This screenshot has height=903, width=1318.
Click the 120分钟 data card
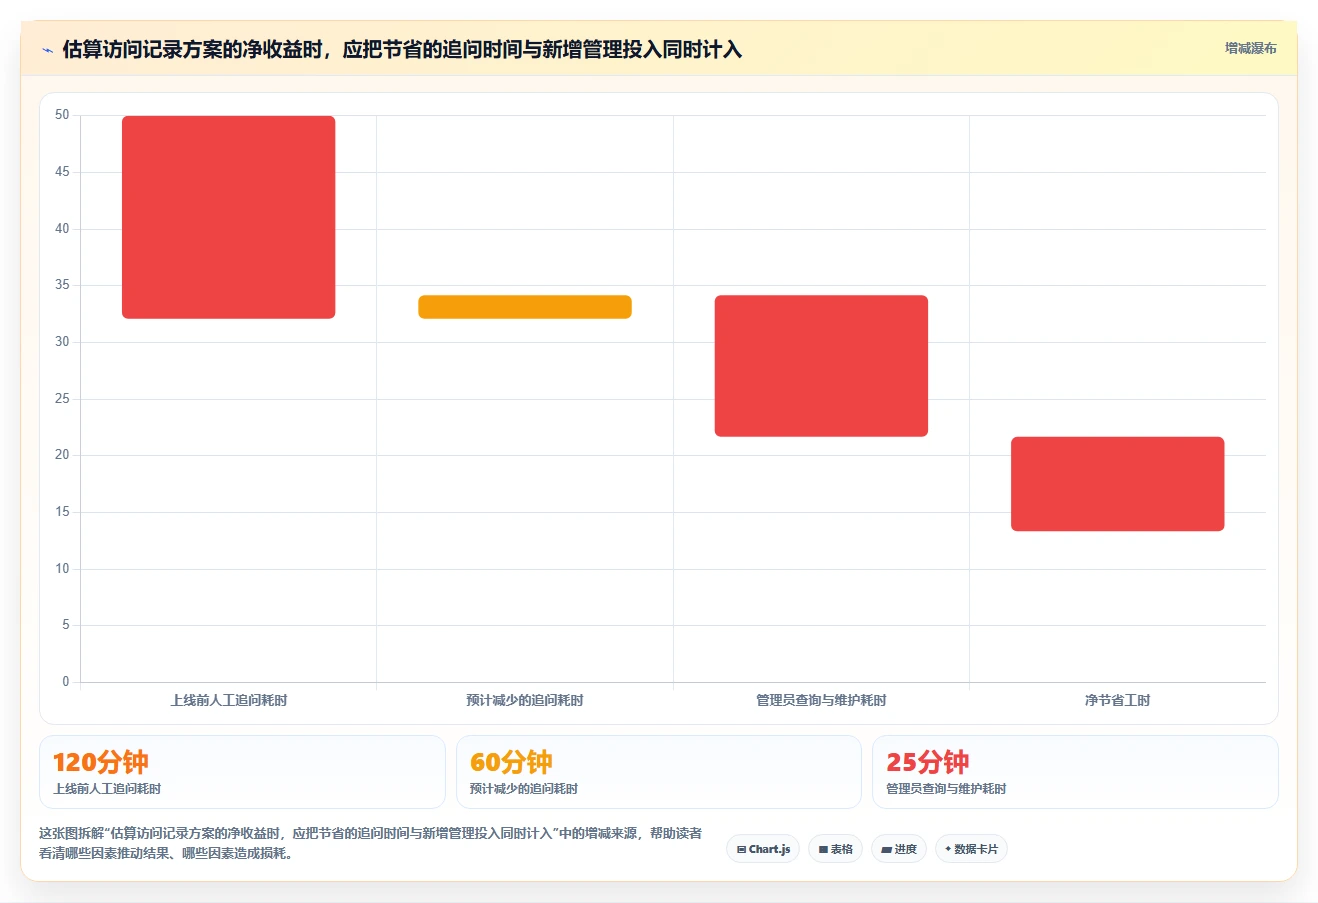pyautogui.click(x=242, y=772)
